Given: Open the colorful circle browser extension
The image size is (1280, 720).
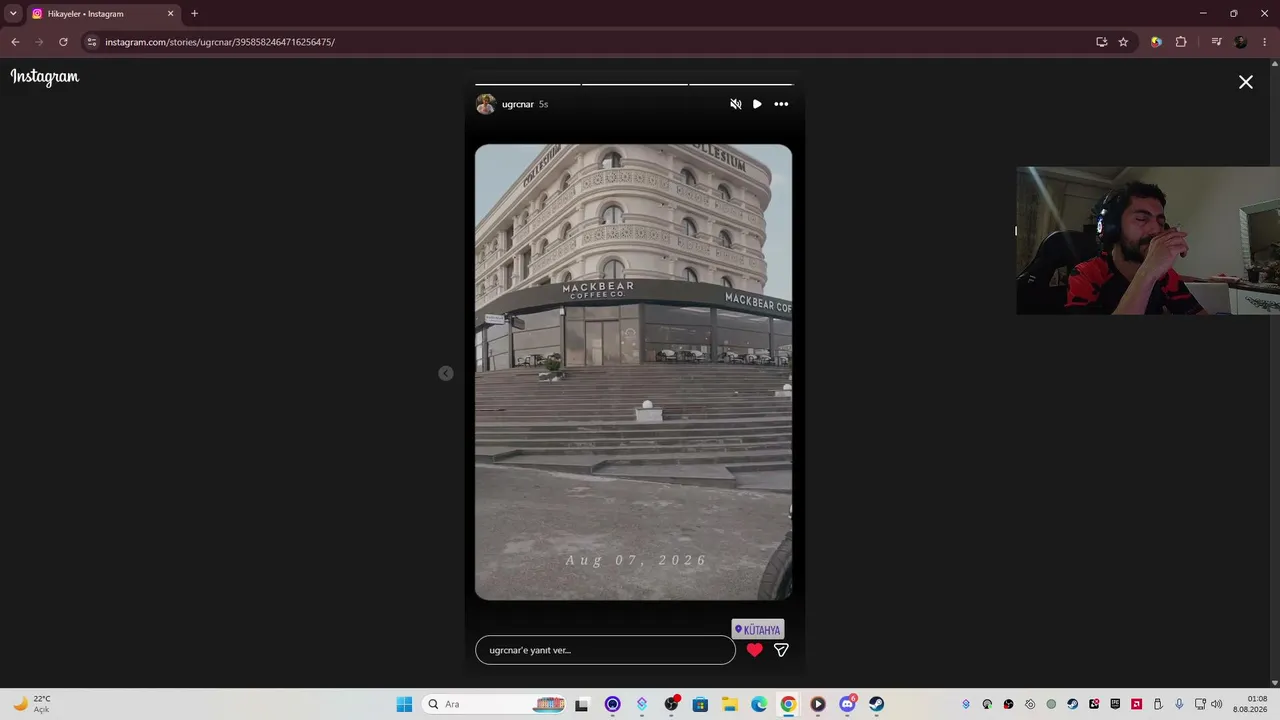Looking at the screenshot, I should 1156,42.
